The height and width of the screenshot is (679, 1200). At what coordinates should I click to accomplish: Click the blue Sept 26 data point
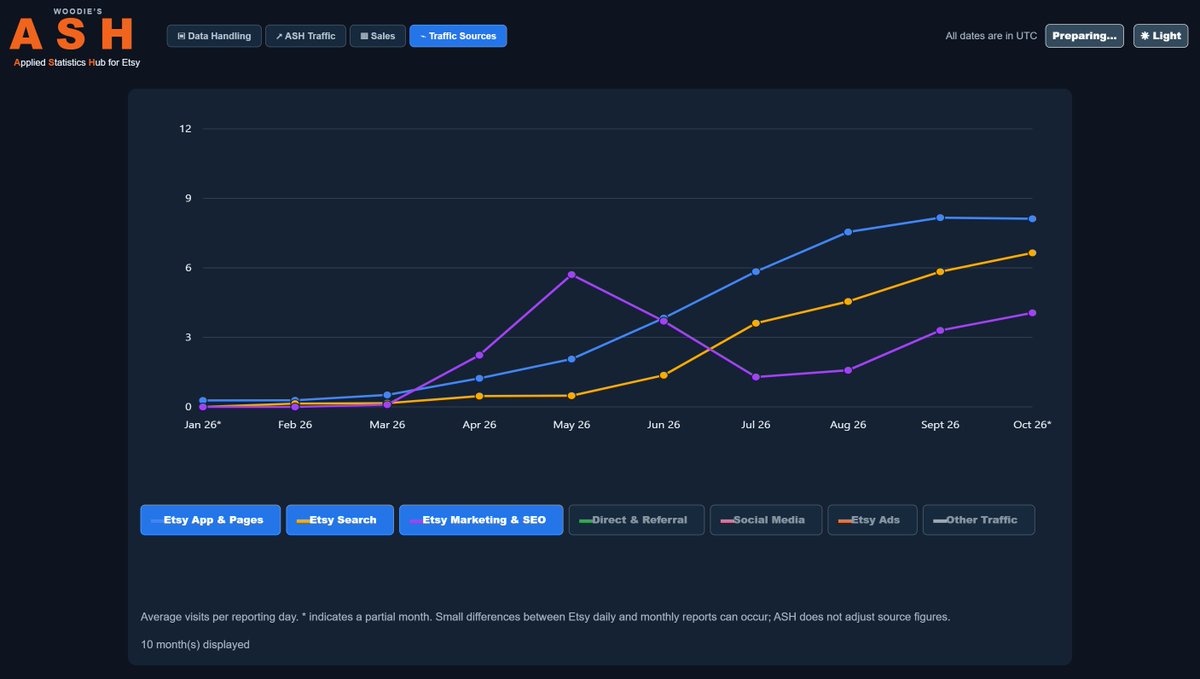coord(940,217)
